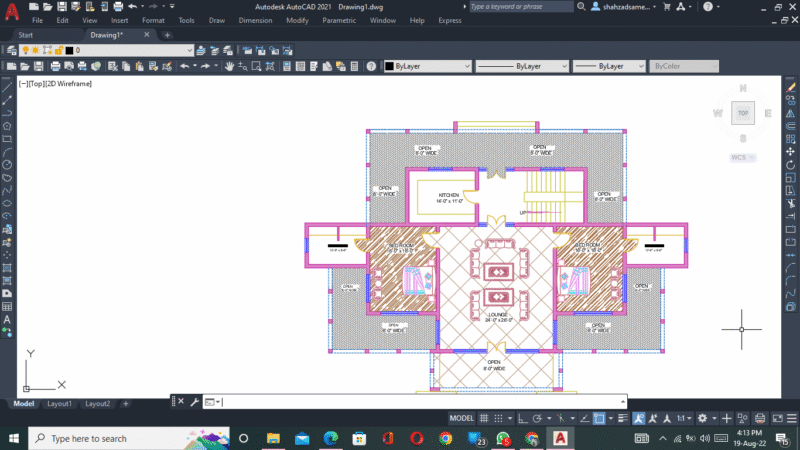Select the Move tool in Modify toolbar

click(790, 152)
